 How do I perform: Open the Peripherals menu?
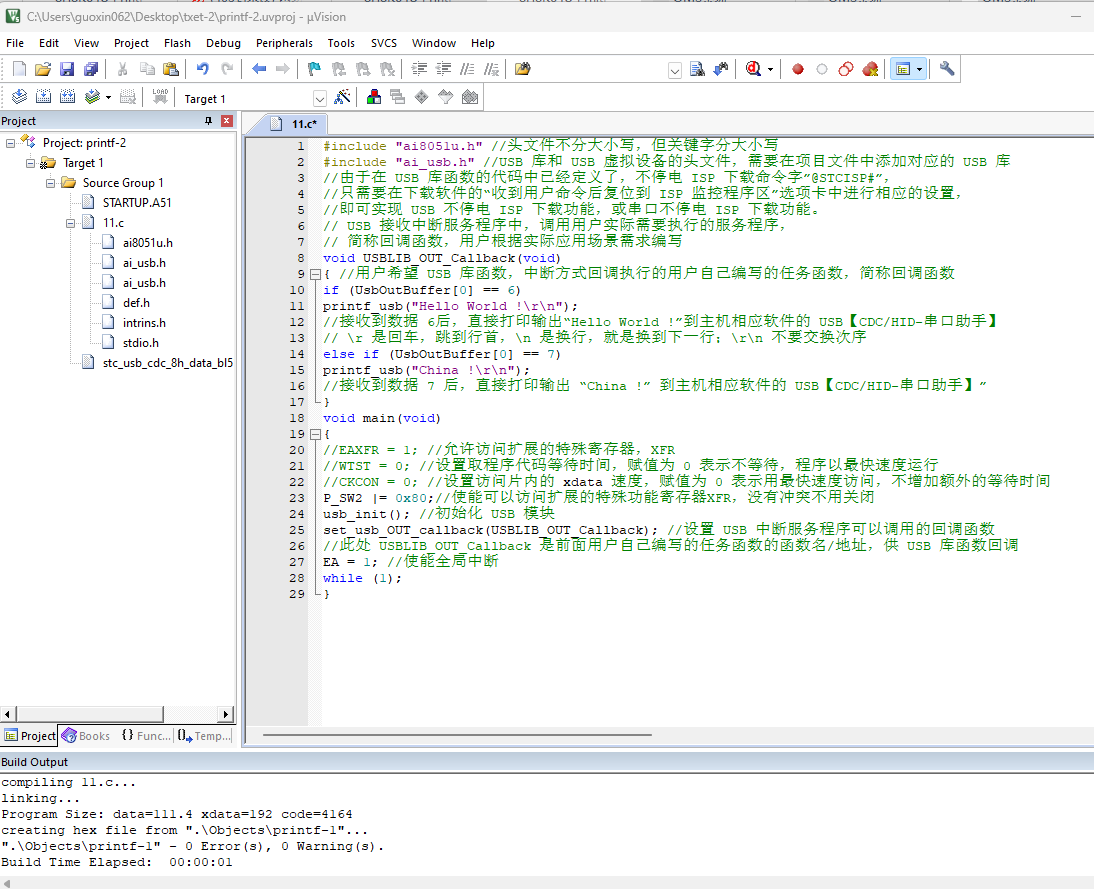coord(284,43)
